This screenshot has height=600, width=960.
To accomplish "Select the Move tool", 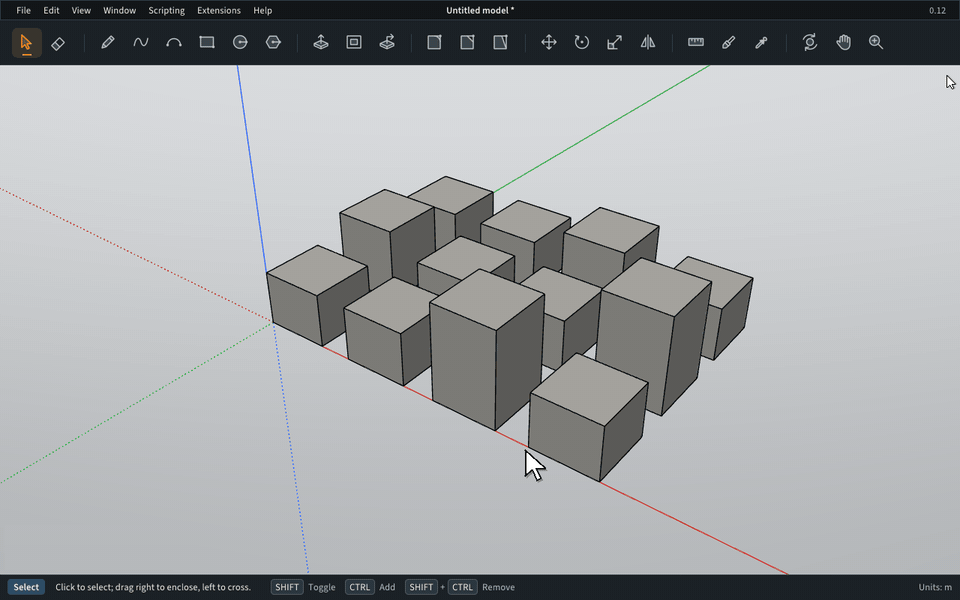I will 549,43.
